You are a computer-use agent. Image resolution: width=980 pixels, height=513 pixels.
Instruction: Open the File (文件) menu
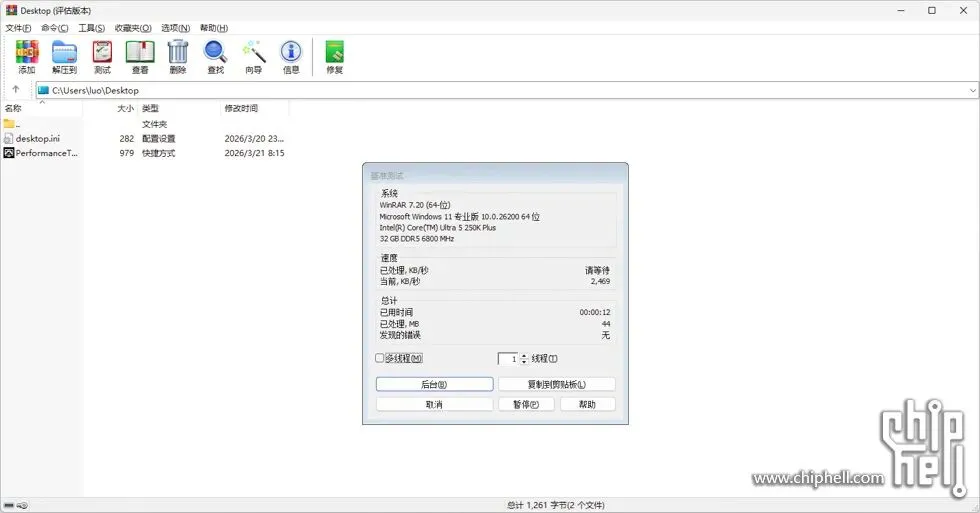[18, 28]
